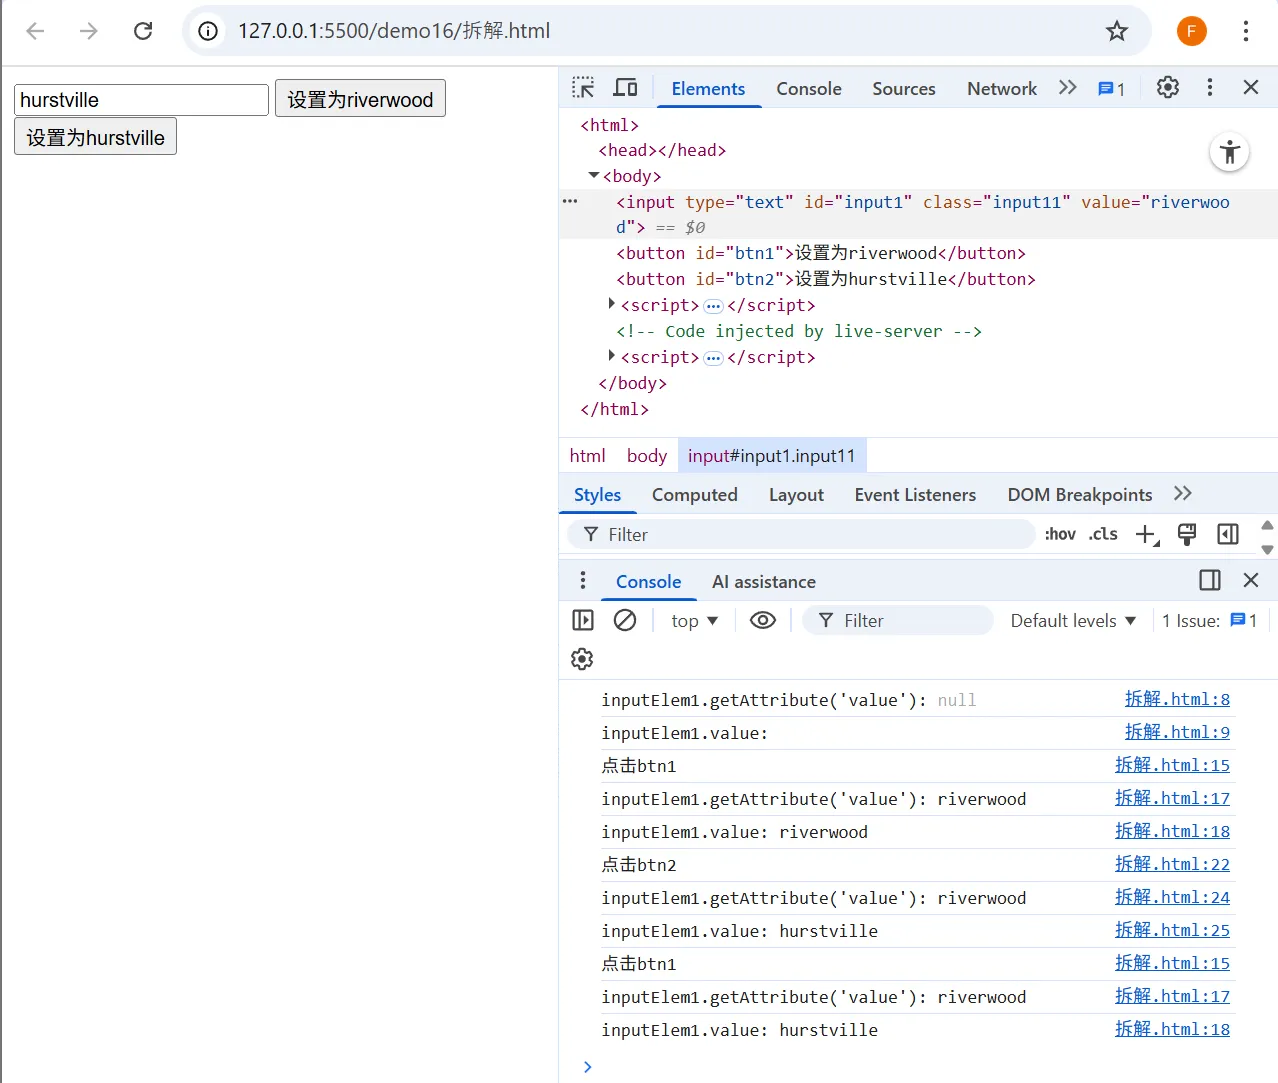Switch to the Network tab
This screenshot has width=1278, height=1083.
(1001, 89)
